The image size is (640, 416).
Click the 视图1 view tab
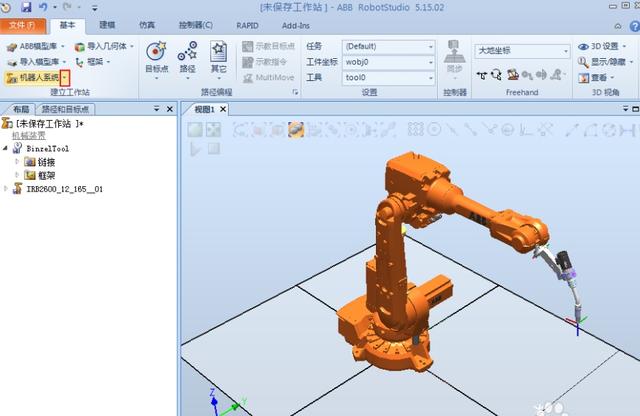pos(204,109)
